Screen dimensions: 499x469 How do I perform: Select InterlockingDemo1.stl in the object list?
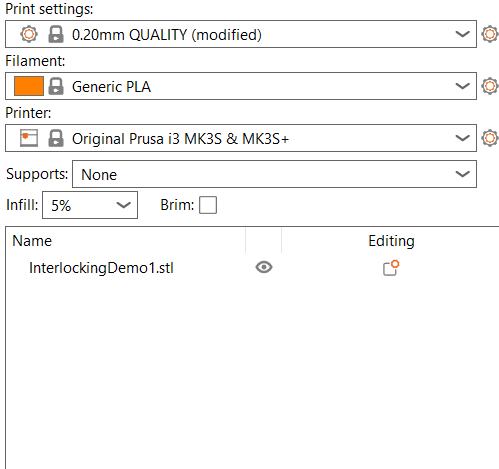[x=101, y=268]
